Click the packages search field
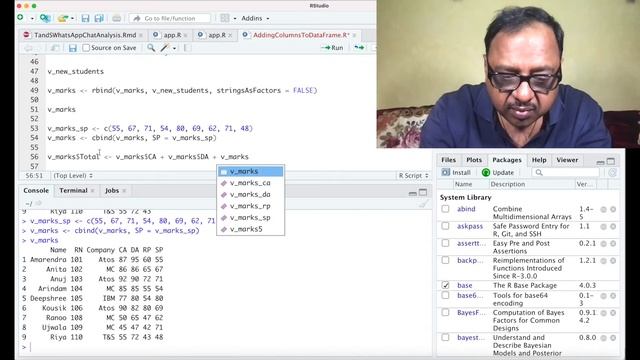Screen dimensions: 640x360 pyautogui.click(x=566, y=173)
